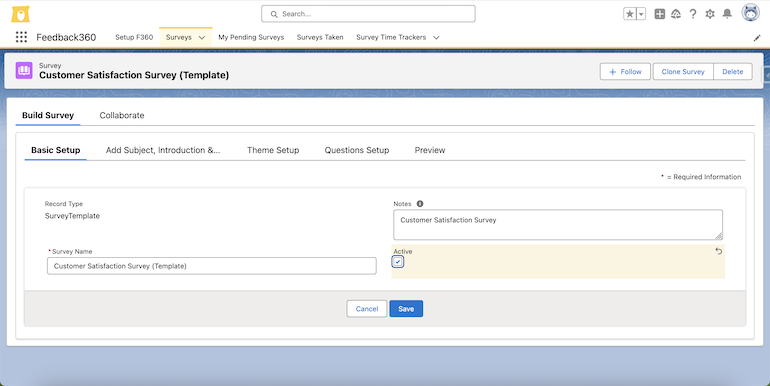Focus the global Search box
770x386 pixels.
click(x=368, y=14)
